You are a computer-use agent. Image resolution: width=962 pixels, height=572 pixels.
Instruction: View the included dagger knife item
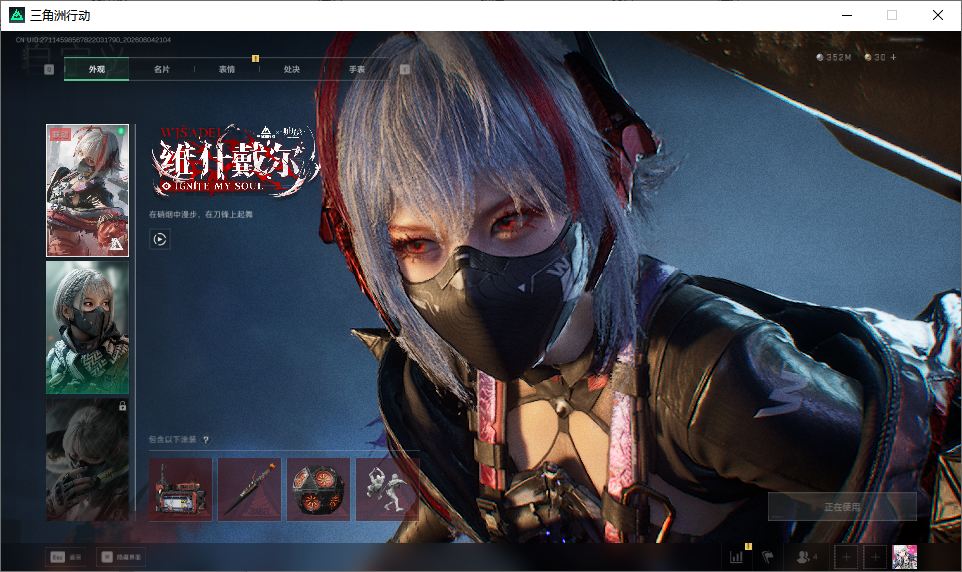(x=249, y=489)
